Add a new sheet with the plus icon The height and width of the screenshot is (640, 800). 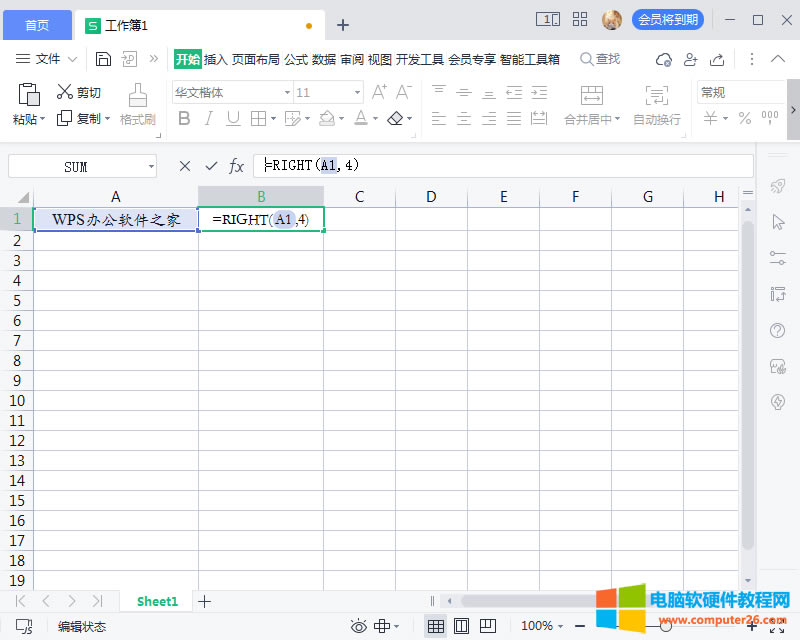point(205,601)
